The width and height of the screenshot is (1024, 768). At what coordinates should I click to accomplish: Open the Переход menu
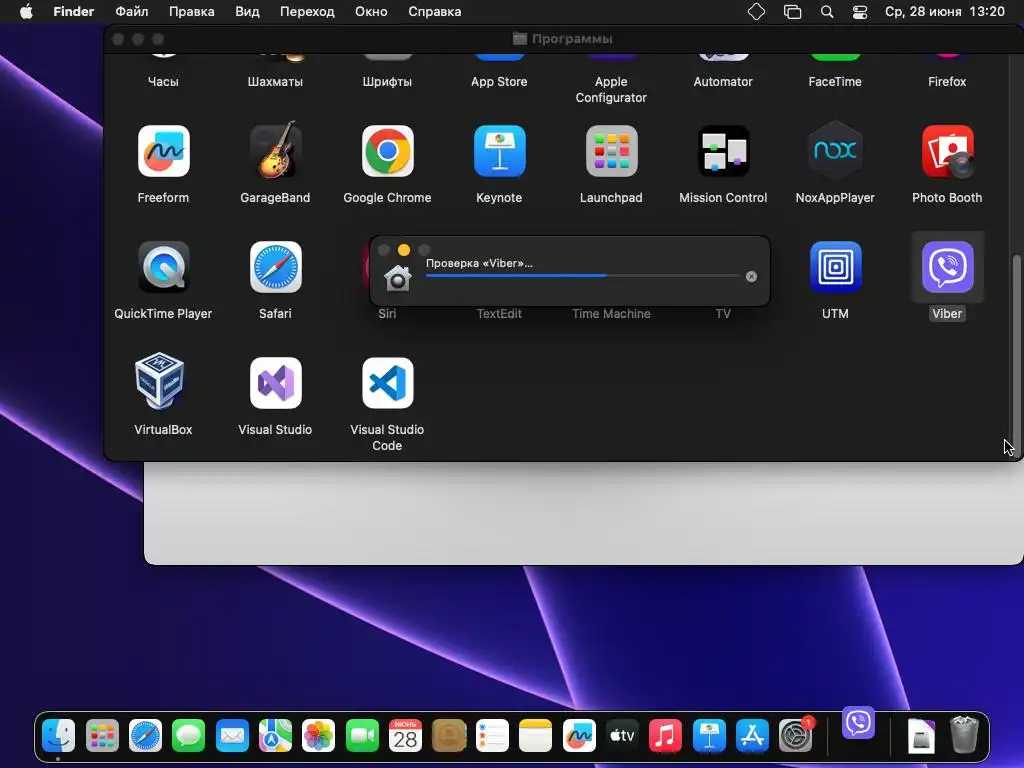[x=307, y=12]
